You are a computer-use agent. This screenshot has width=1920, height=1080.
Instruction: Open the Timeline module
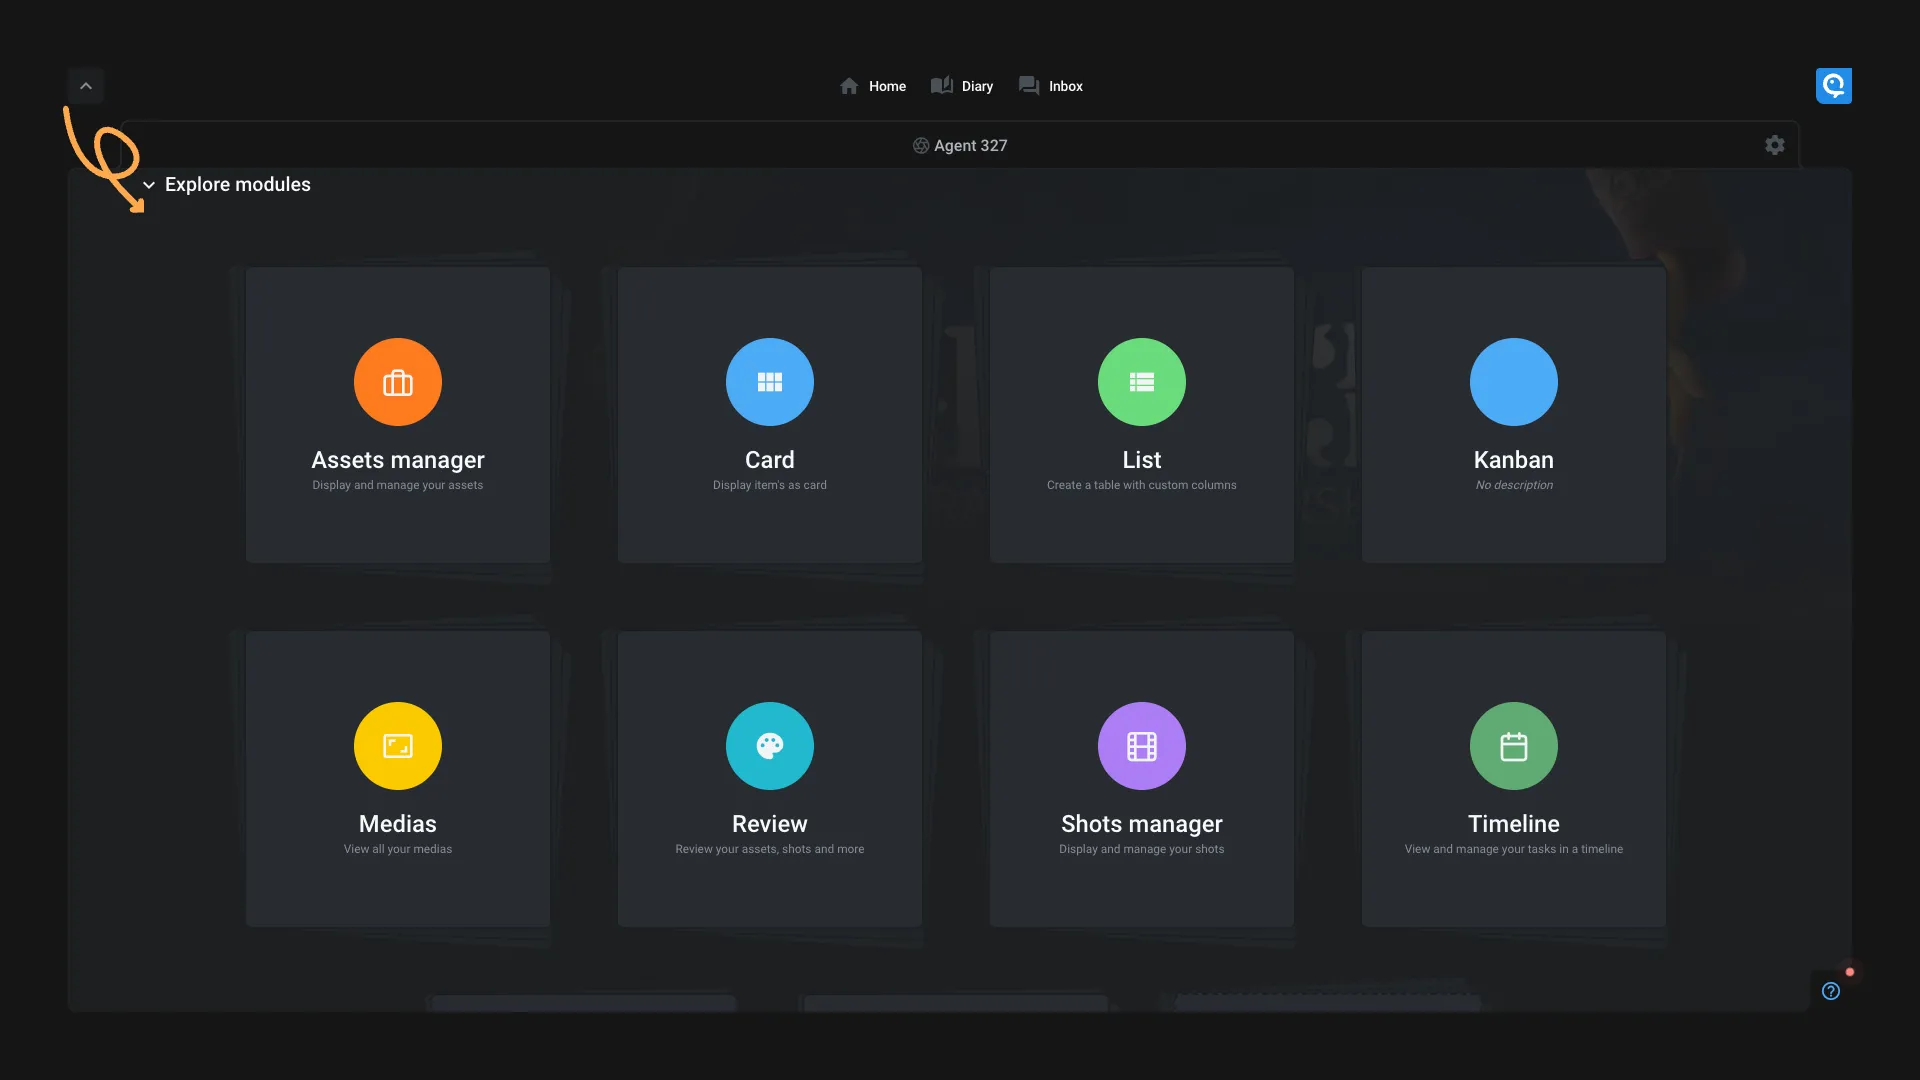click(x=1514, y=778)
